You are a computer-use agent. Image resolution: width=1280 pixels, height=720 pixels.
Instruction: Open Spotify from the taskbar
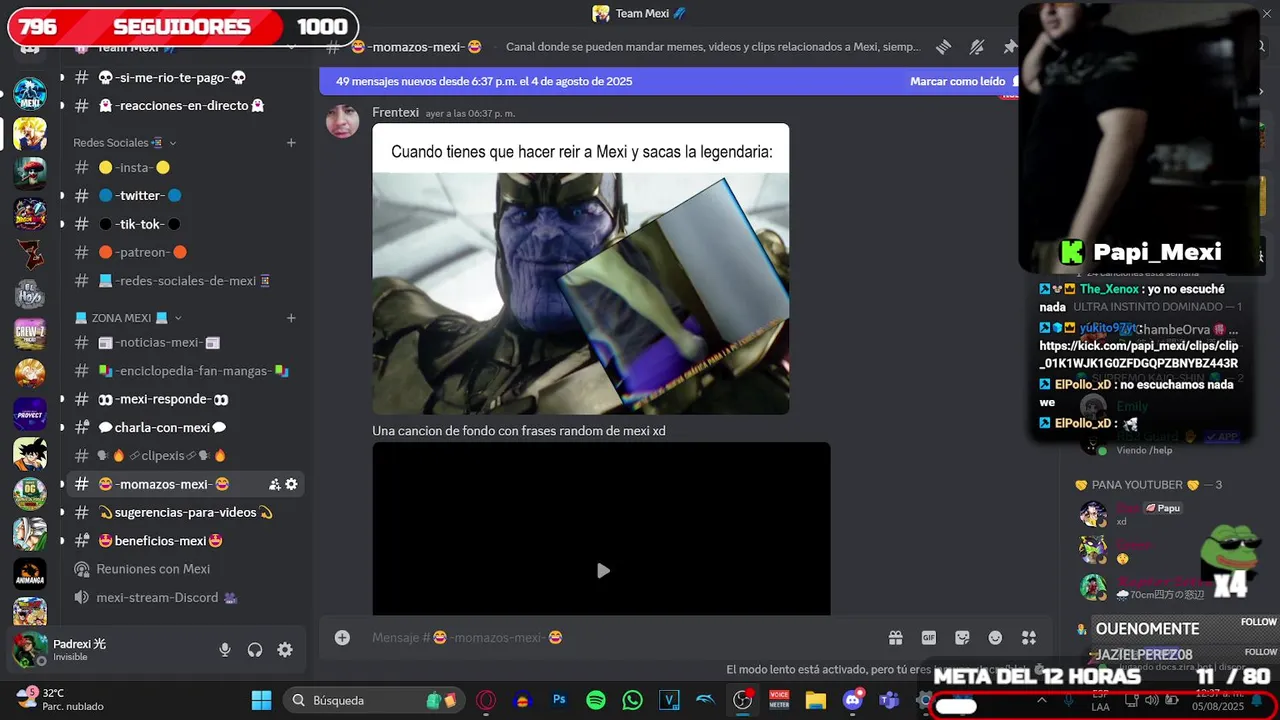coord(596,700)
